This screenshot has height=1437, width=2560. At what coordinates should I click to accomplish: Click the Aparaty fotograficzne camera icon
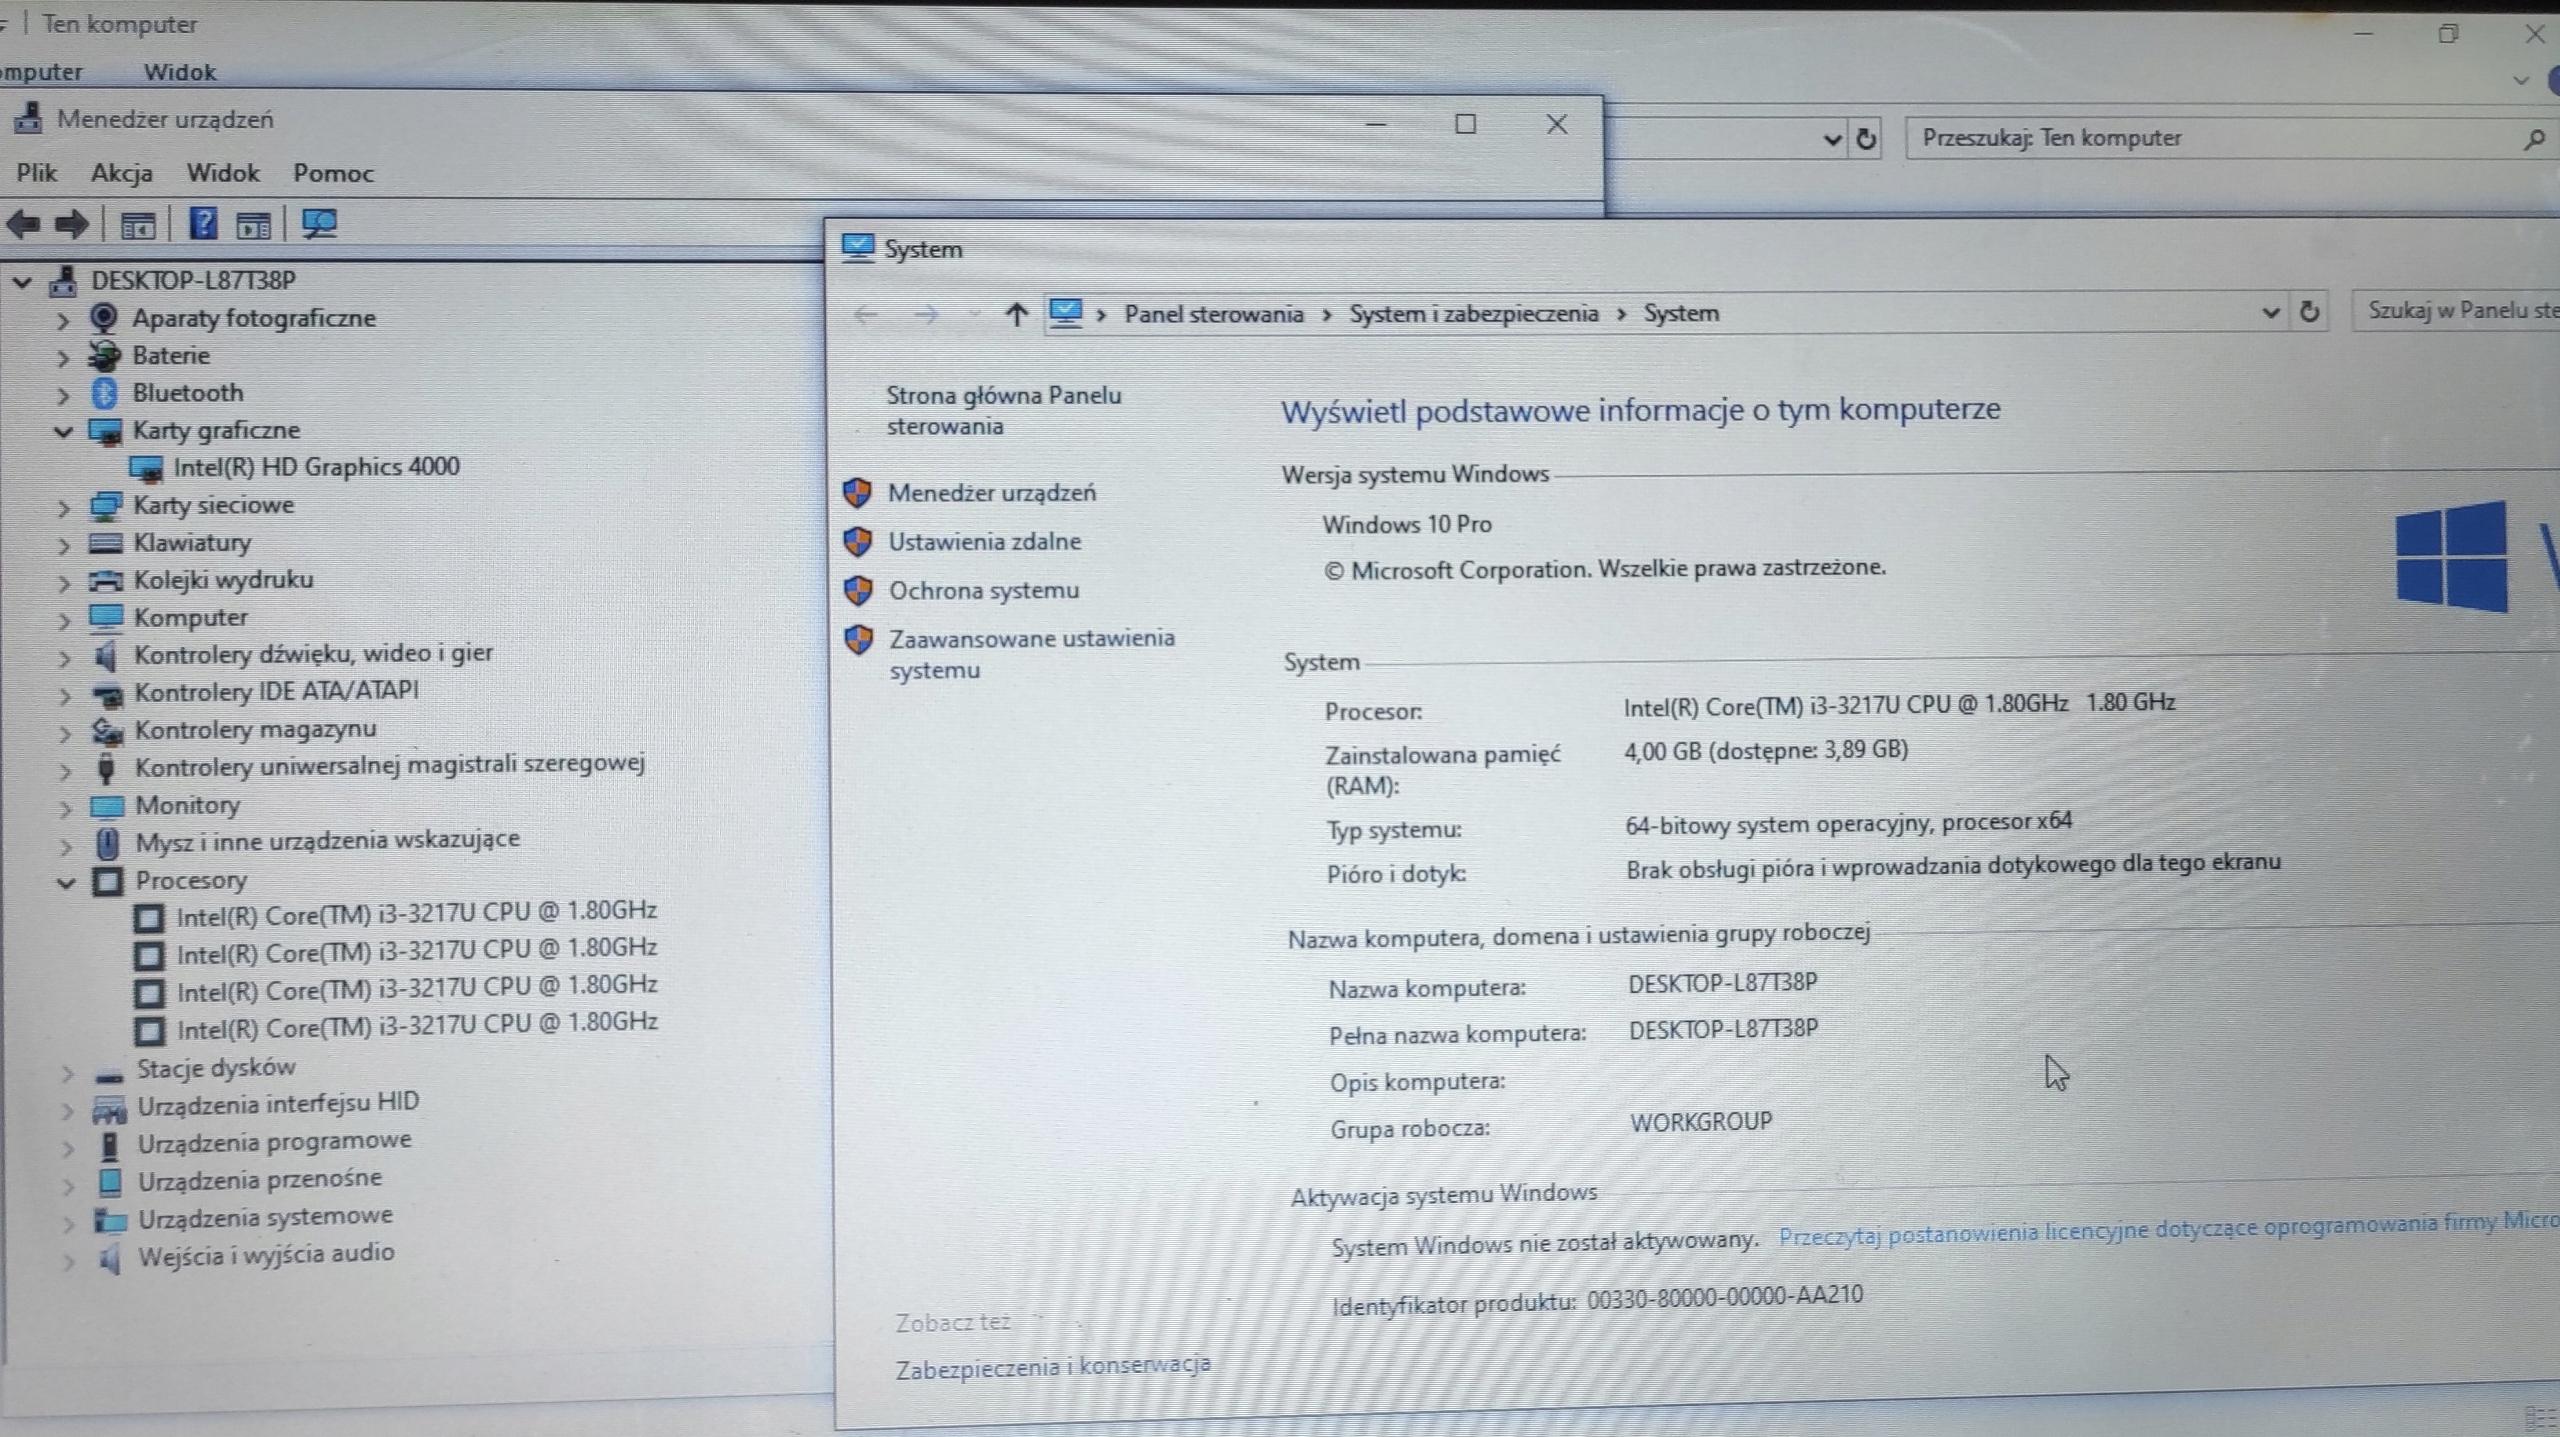103,318
